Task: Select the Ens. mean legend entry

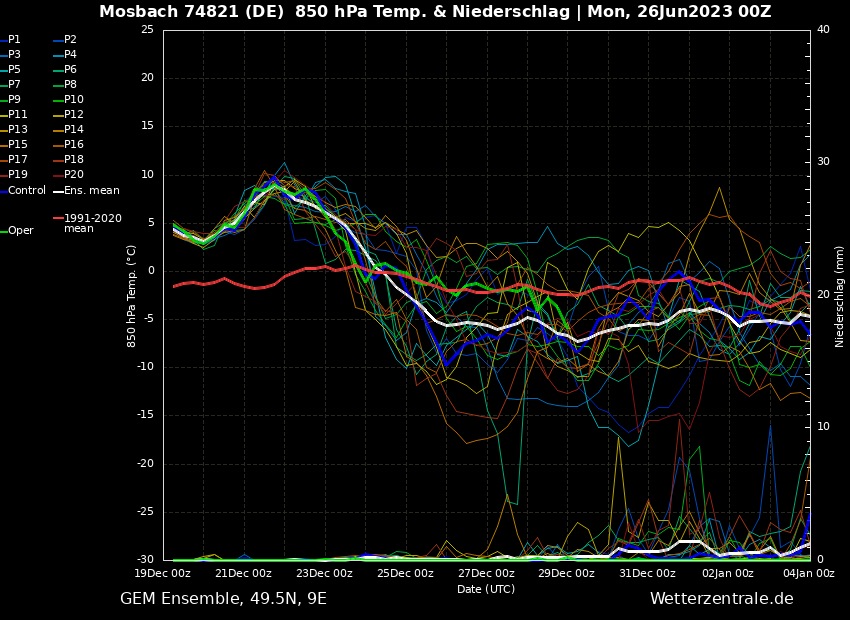Action: (x=91, y=190)
